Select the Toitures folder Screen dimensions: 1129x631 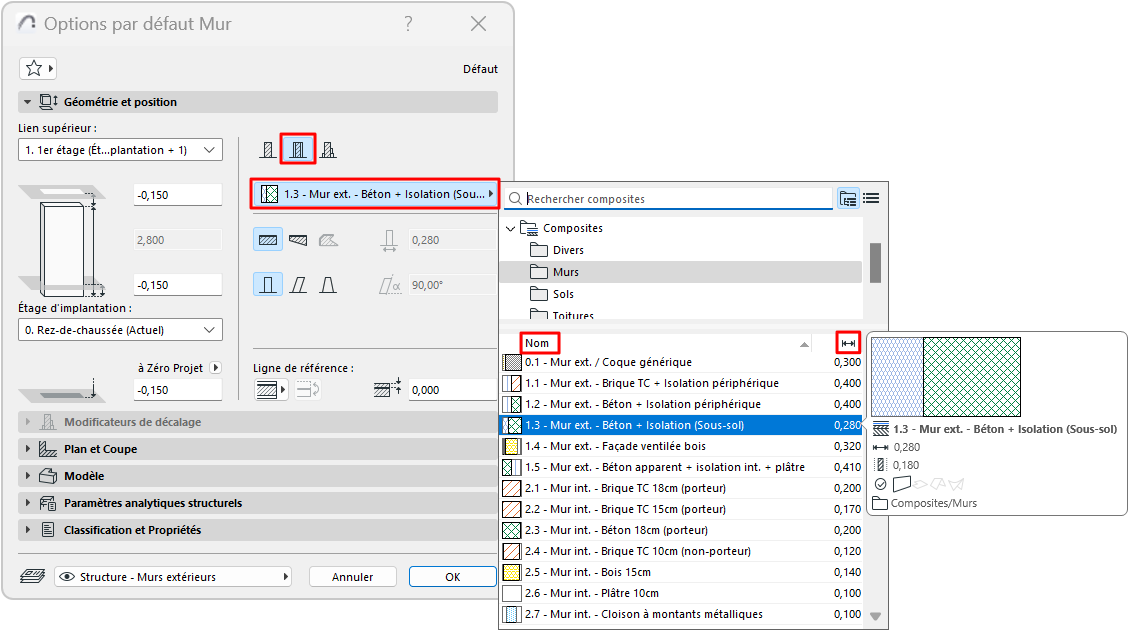[562, 315]
